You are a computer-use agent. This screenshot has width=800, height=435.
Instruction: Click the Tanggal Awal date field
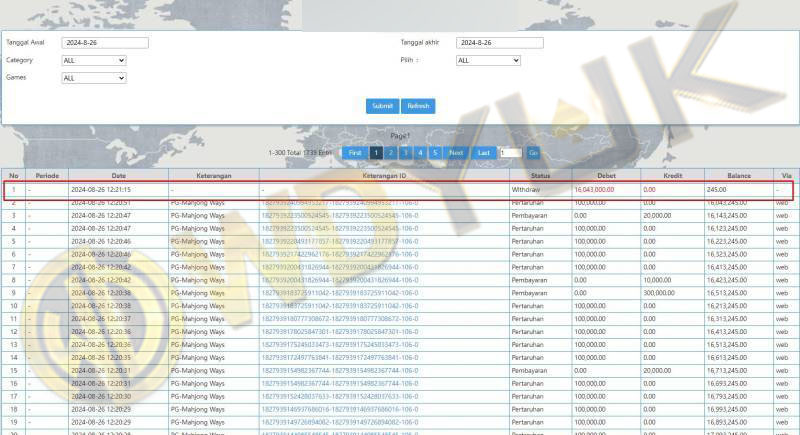(104, 43)
